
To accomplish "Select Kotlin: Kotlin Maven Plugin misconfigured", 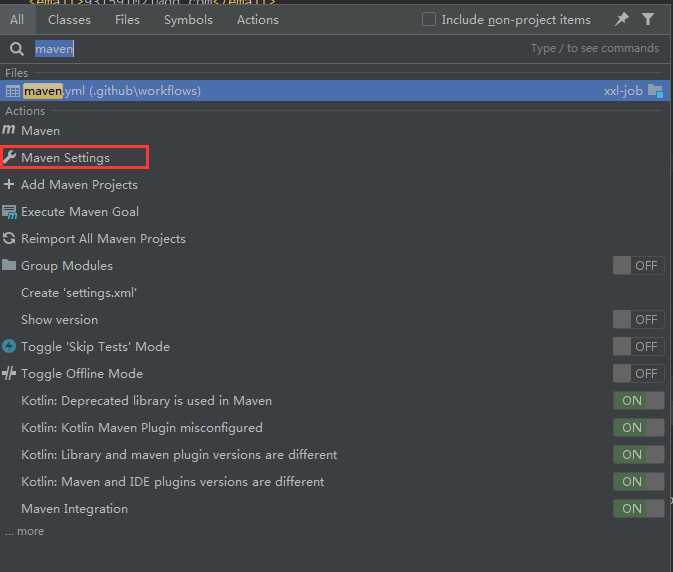I will pyautogui.click(x=335, y=428).
